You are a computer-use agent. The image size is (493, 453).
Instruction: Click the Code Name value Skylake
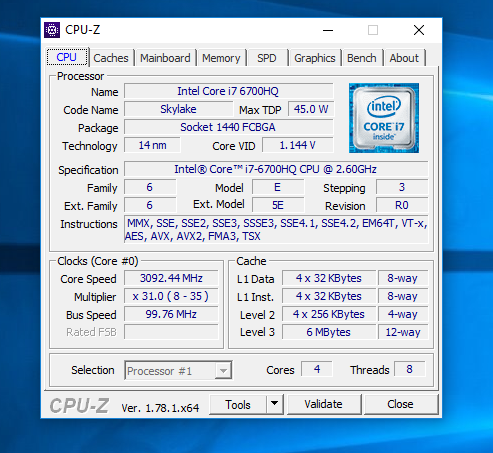178,109
